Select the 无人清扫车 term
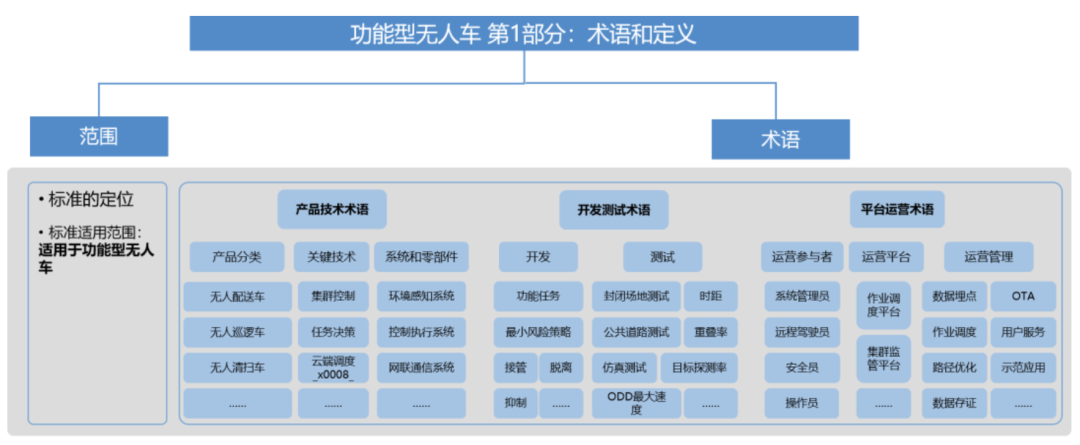This screenshot has height=445, width=1080. [x=238, y=368]
